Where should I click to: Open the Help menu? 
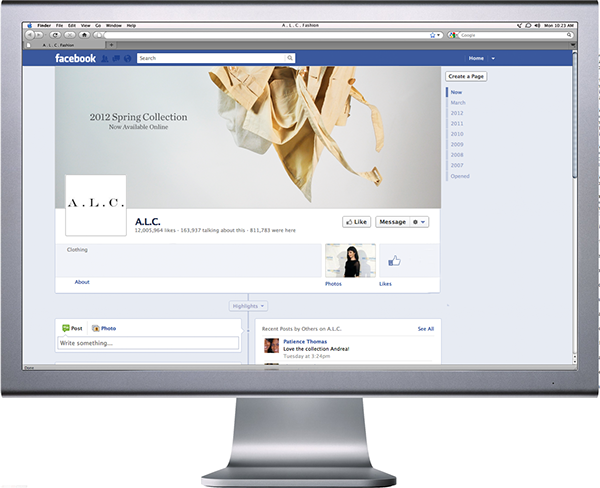tap(131, 25)
